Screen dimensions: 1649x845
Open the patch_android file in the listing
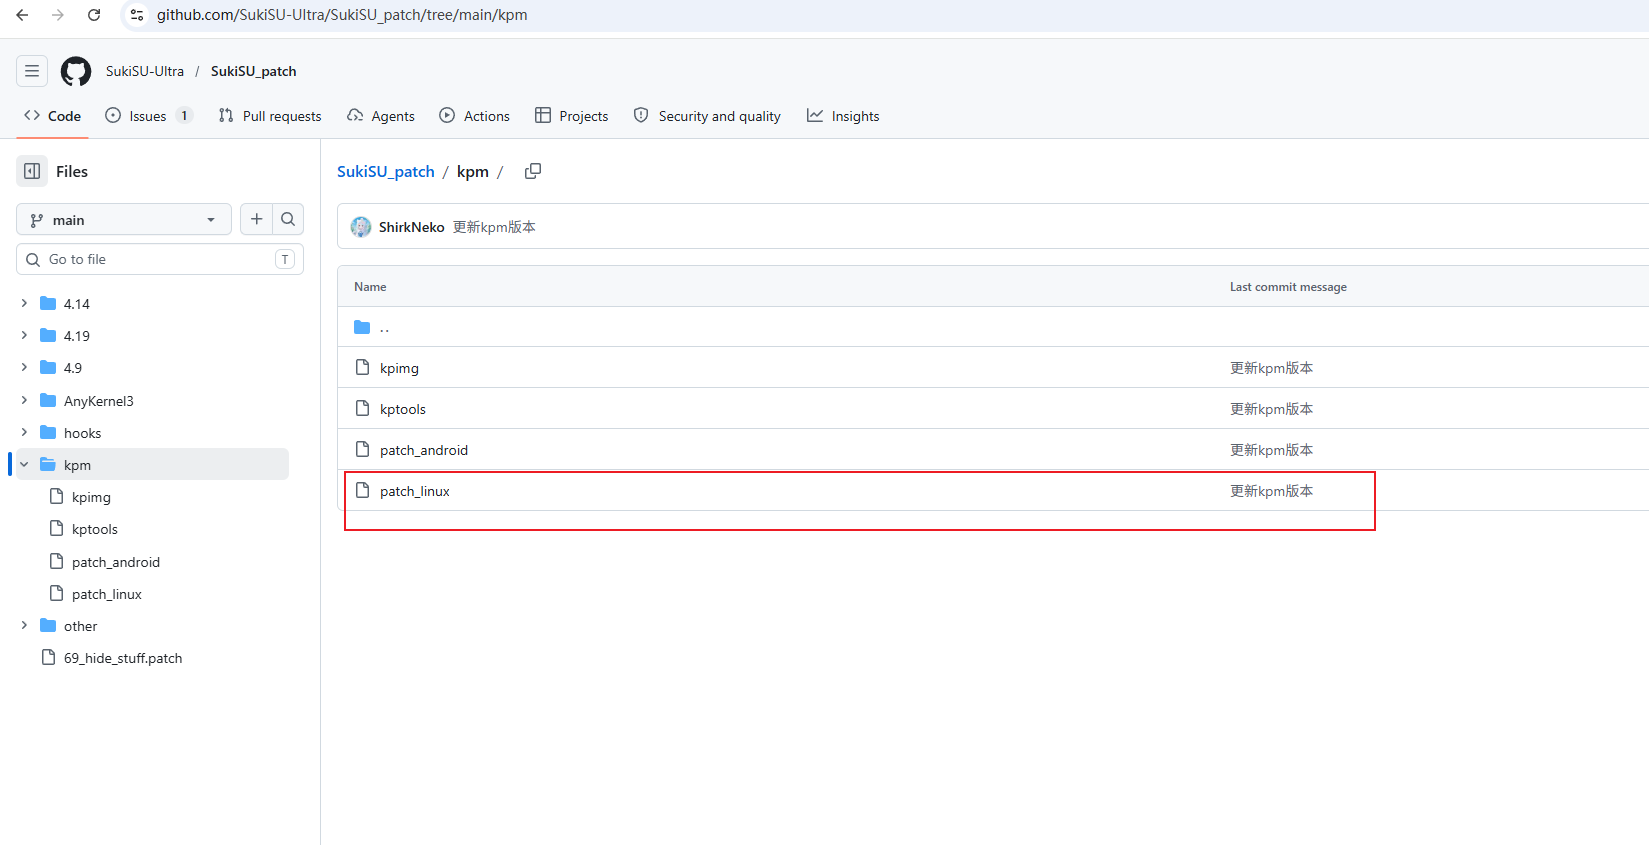point(424,450)
